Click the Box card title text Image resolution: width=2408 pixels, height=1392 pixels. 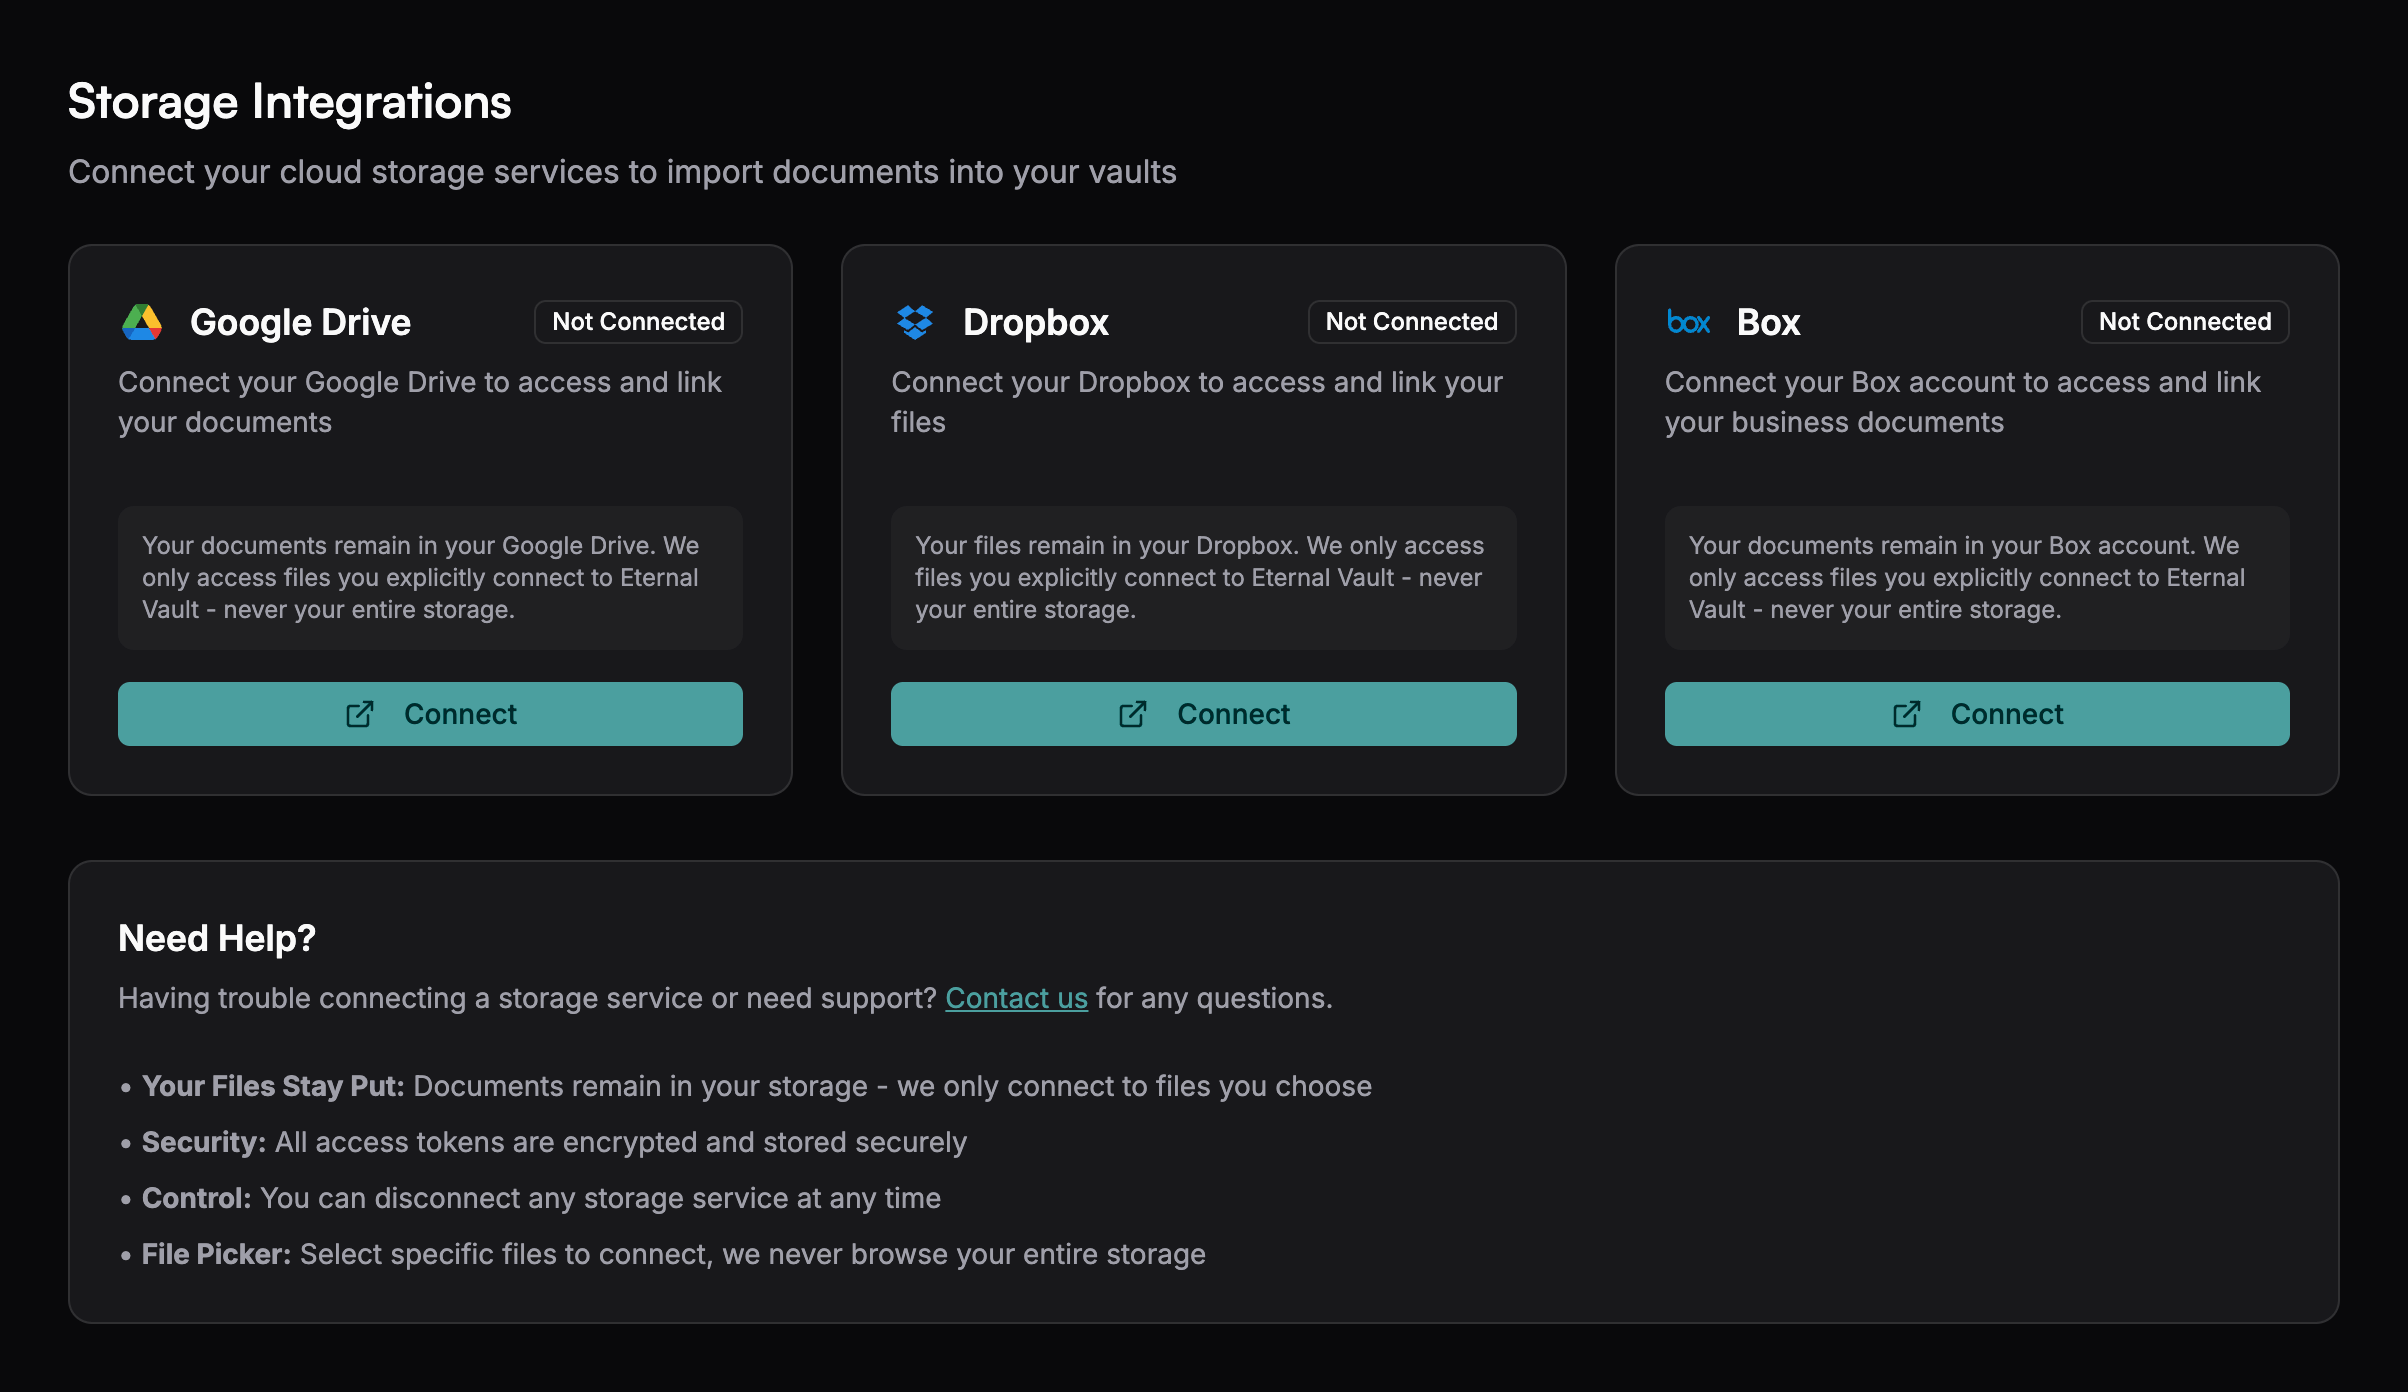[x=1768, y=322]
